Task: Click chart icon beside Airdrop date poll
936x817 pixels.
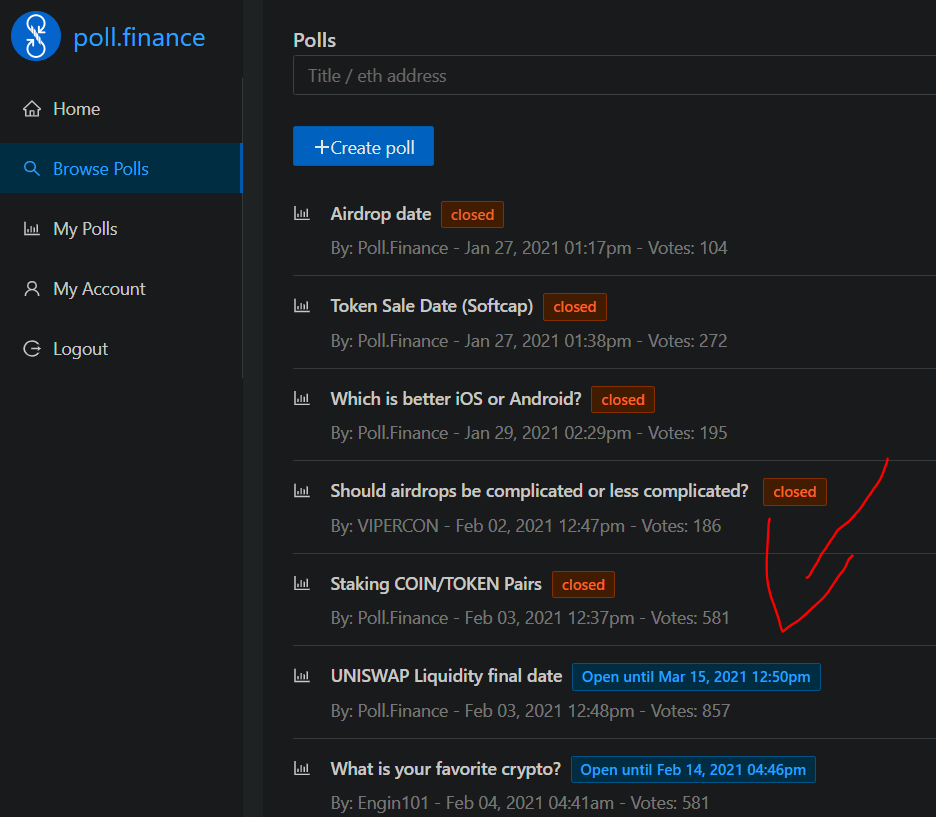Action: click(x=301, y=213)
